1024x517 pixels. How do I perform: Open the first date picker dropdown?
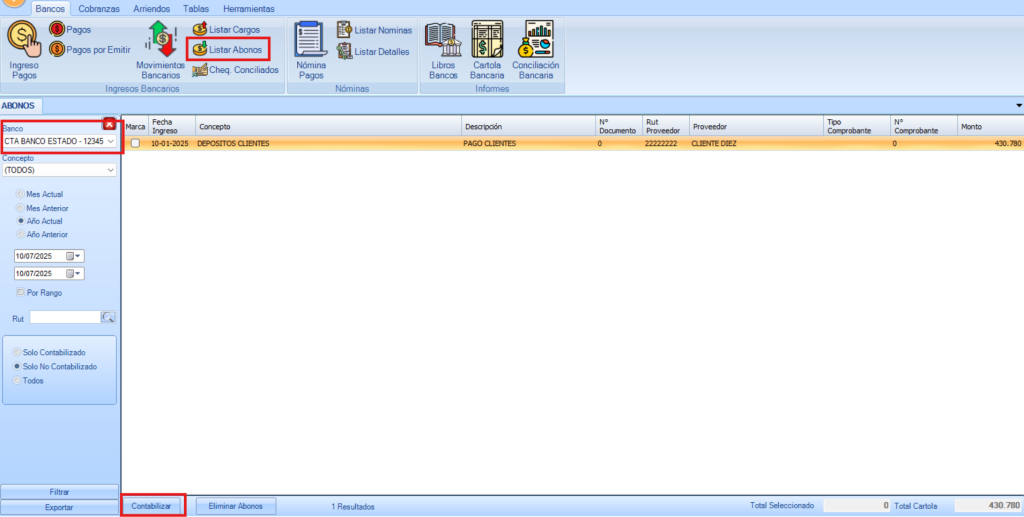tap(78, 256)
